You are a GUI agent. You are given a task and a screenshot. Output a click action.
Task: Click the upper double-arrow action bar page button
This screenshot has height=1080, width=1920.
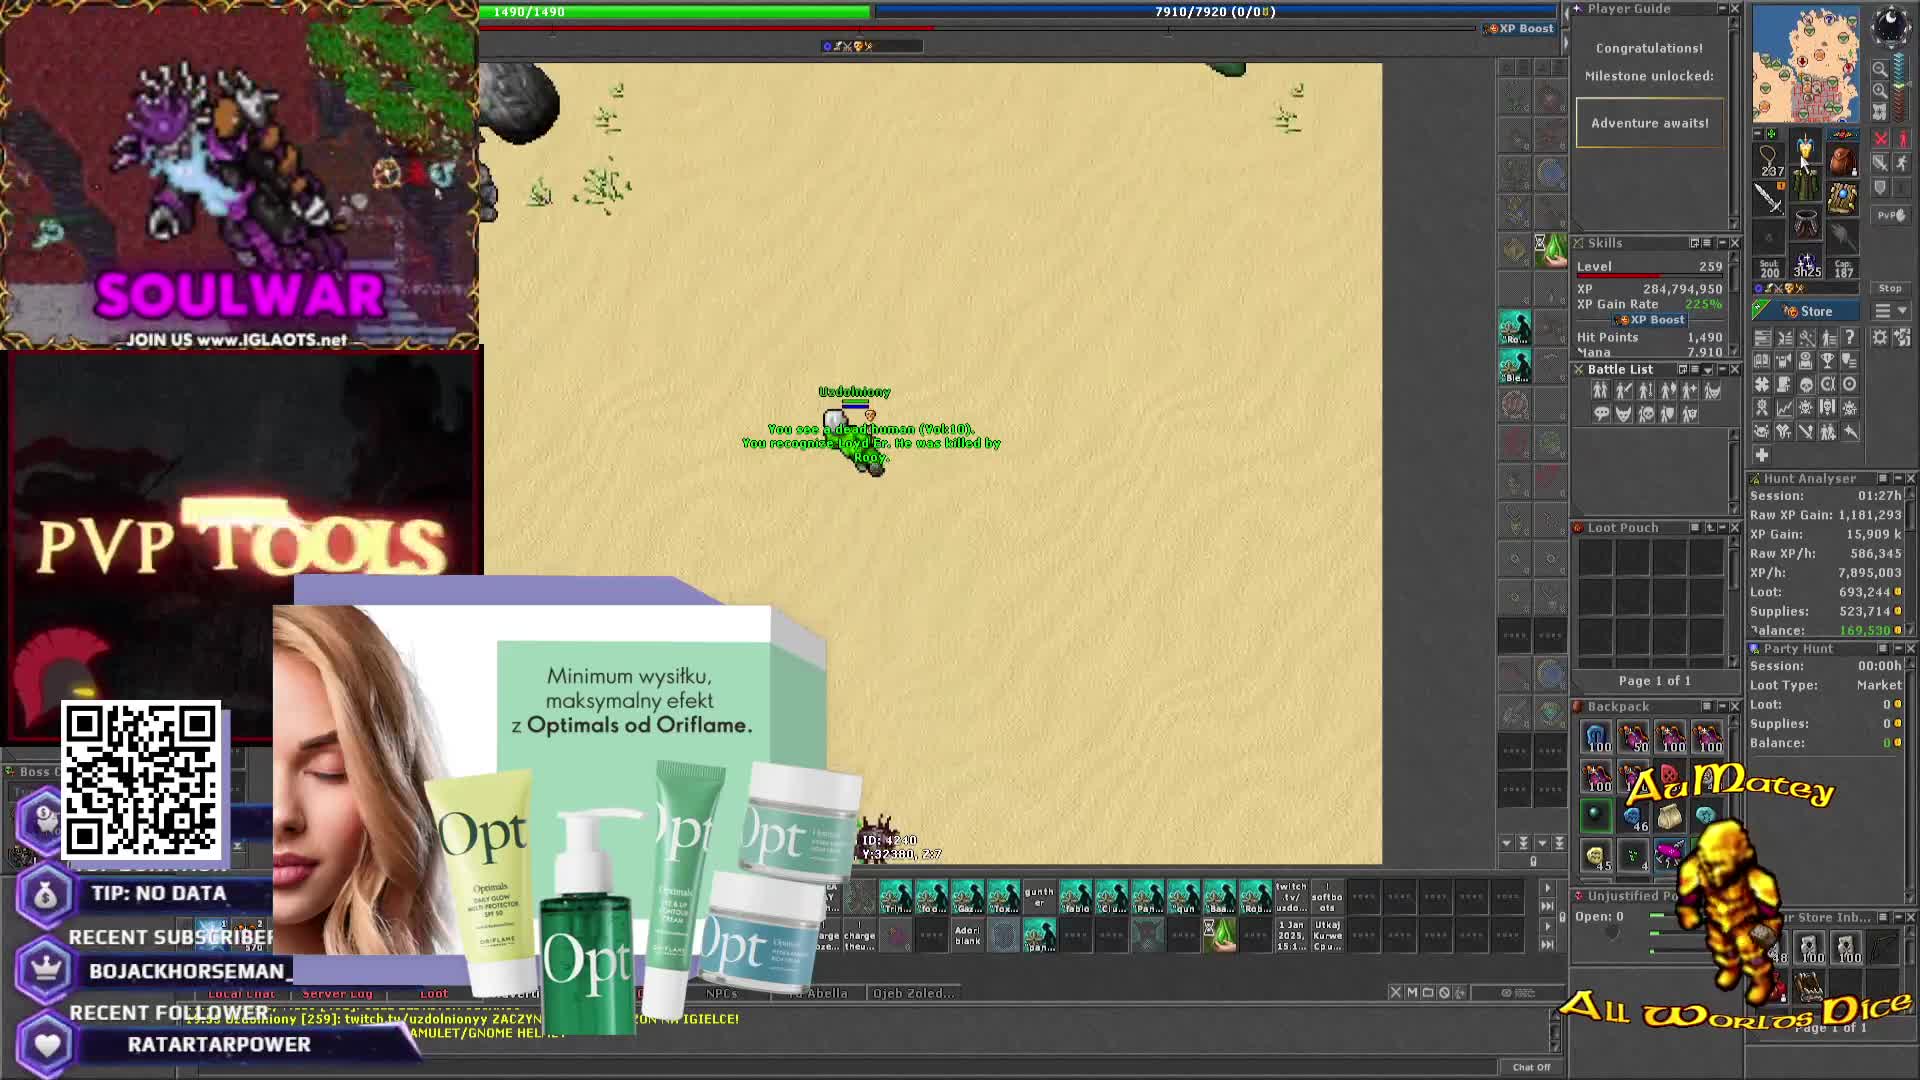[1547, 906]
